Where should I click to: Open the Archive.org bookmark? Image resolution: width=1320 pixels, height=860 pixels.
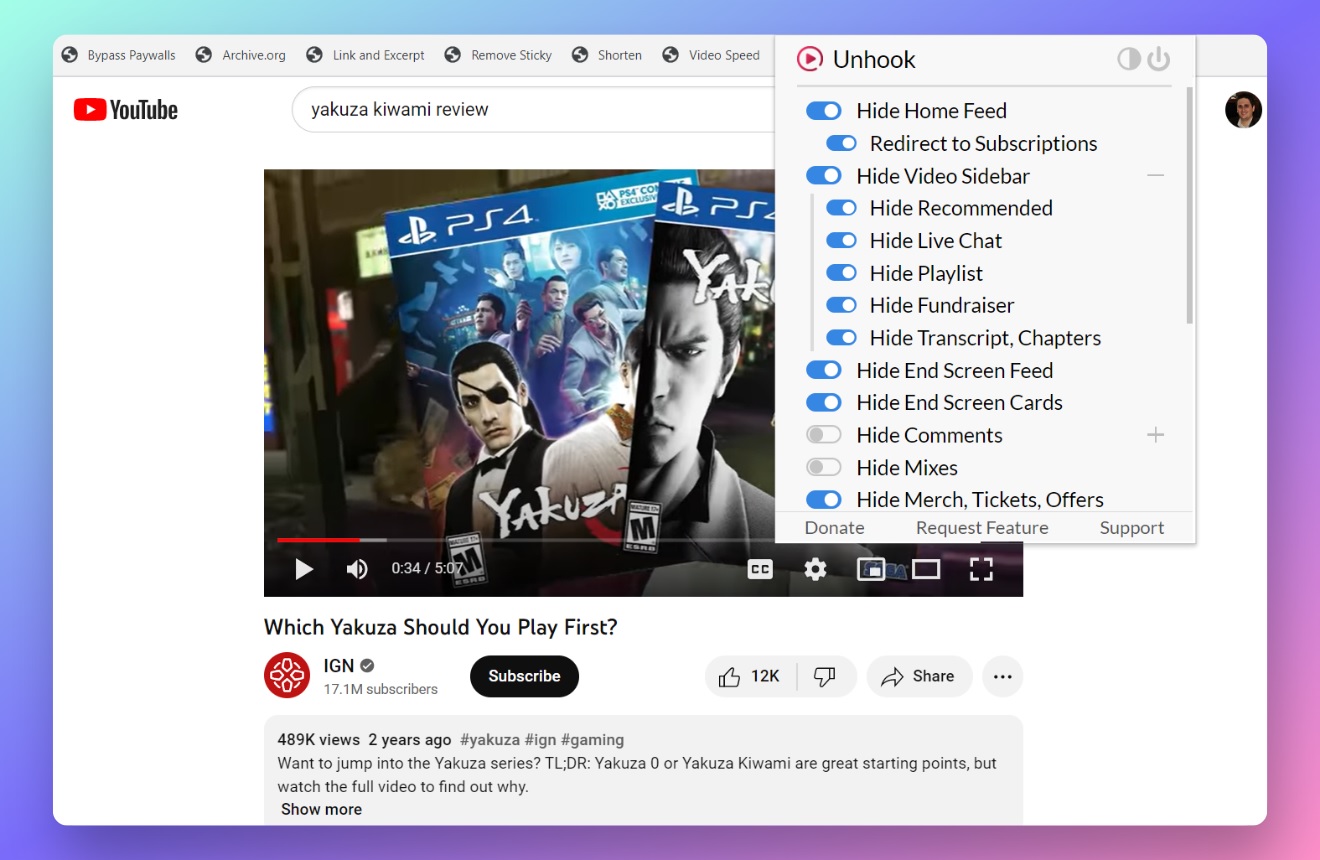pyautogui.click(x=241, y=55)
